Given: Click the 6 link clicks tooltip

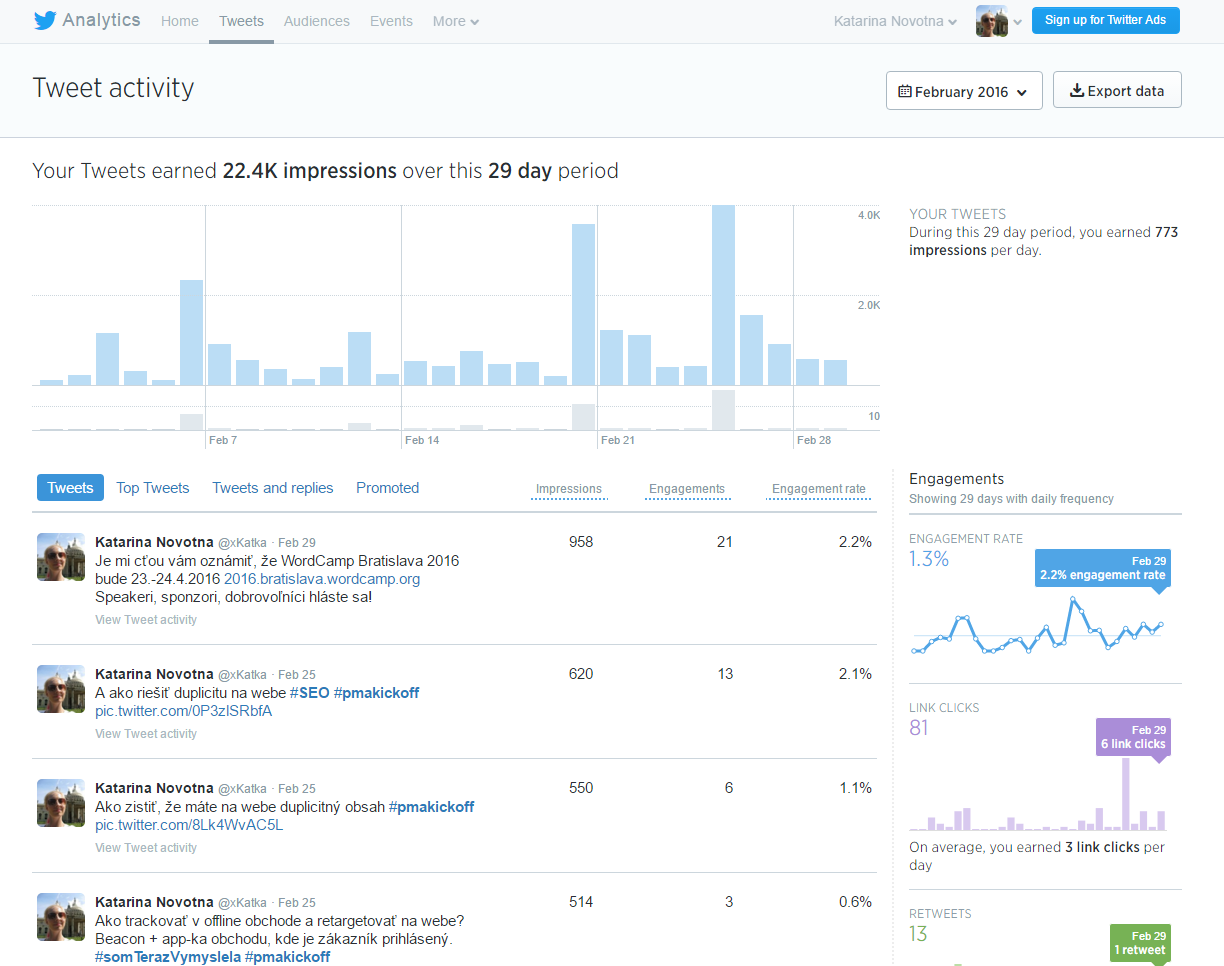Looking at the screenshot, I should tap(1132, 737).
